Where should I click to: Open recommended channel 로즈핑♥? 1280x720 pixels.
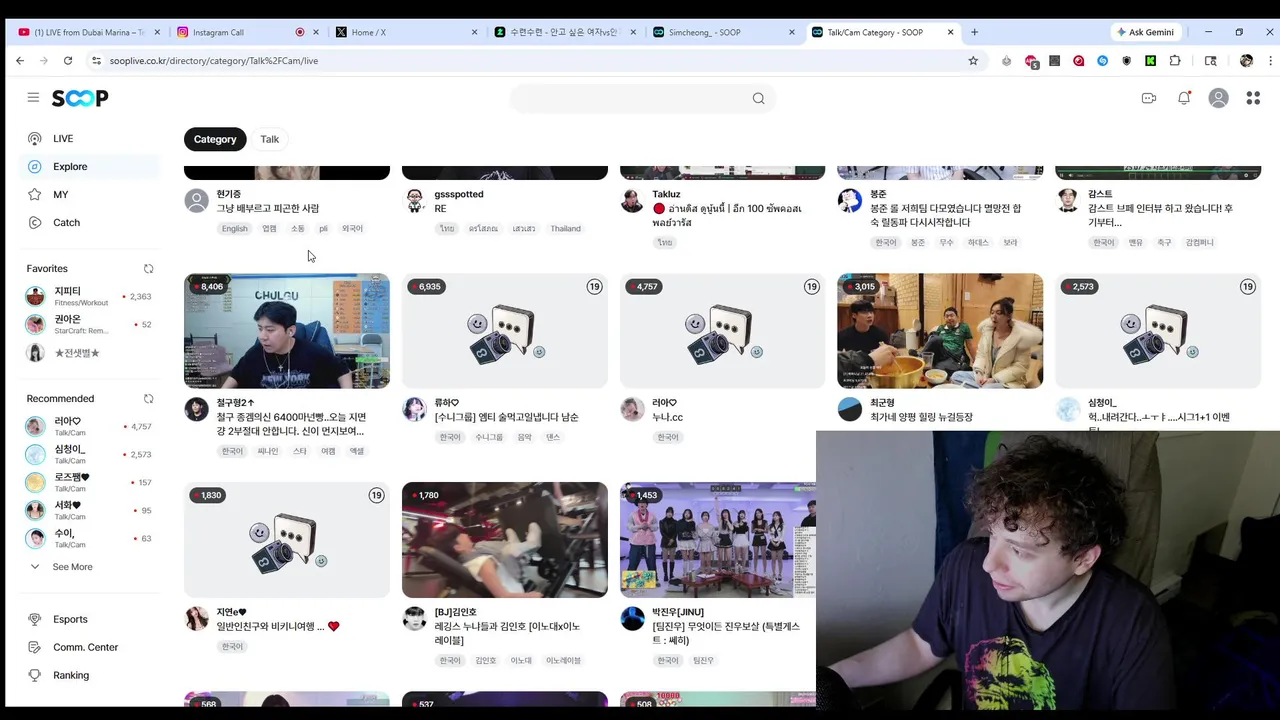coord(90,483)
